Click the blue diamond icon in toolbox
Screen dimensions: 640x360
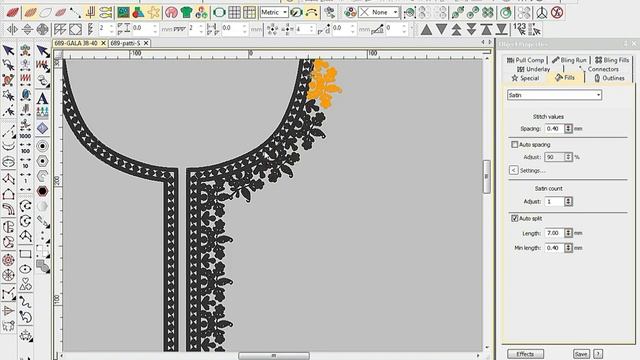click(42, 129)
